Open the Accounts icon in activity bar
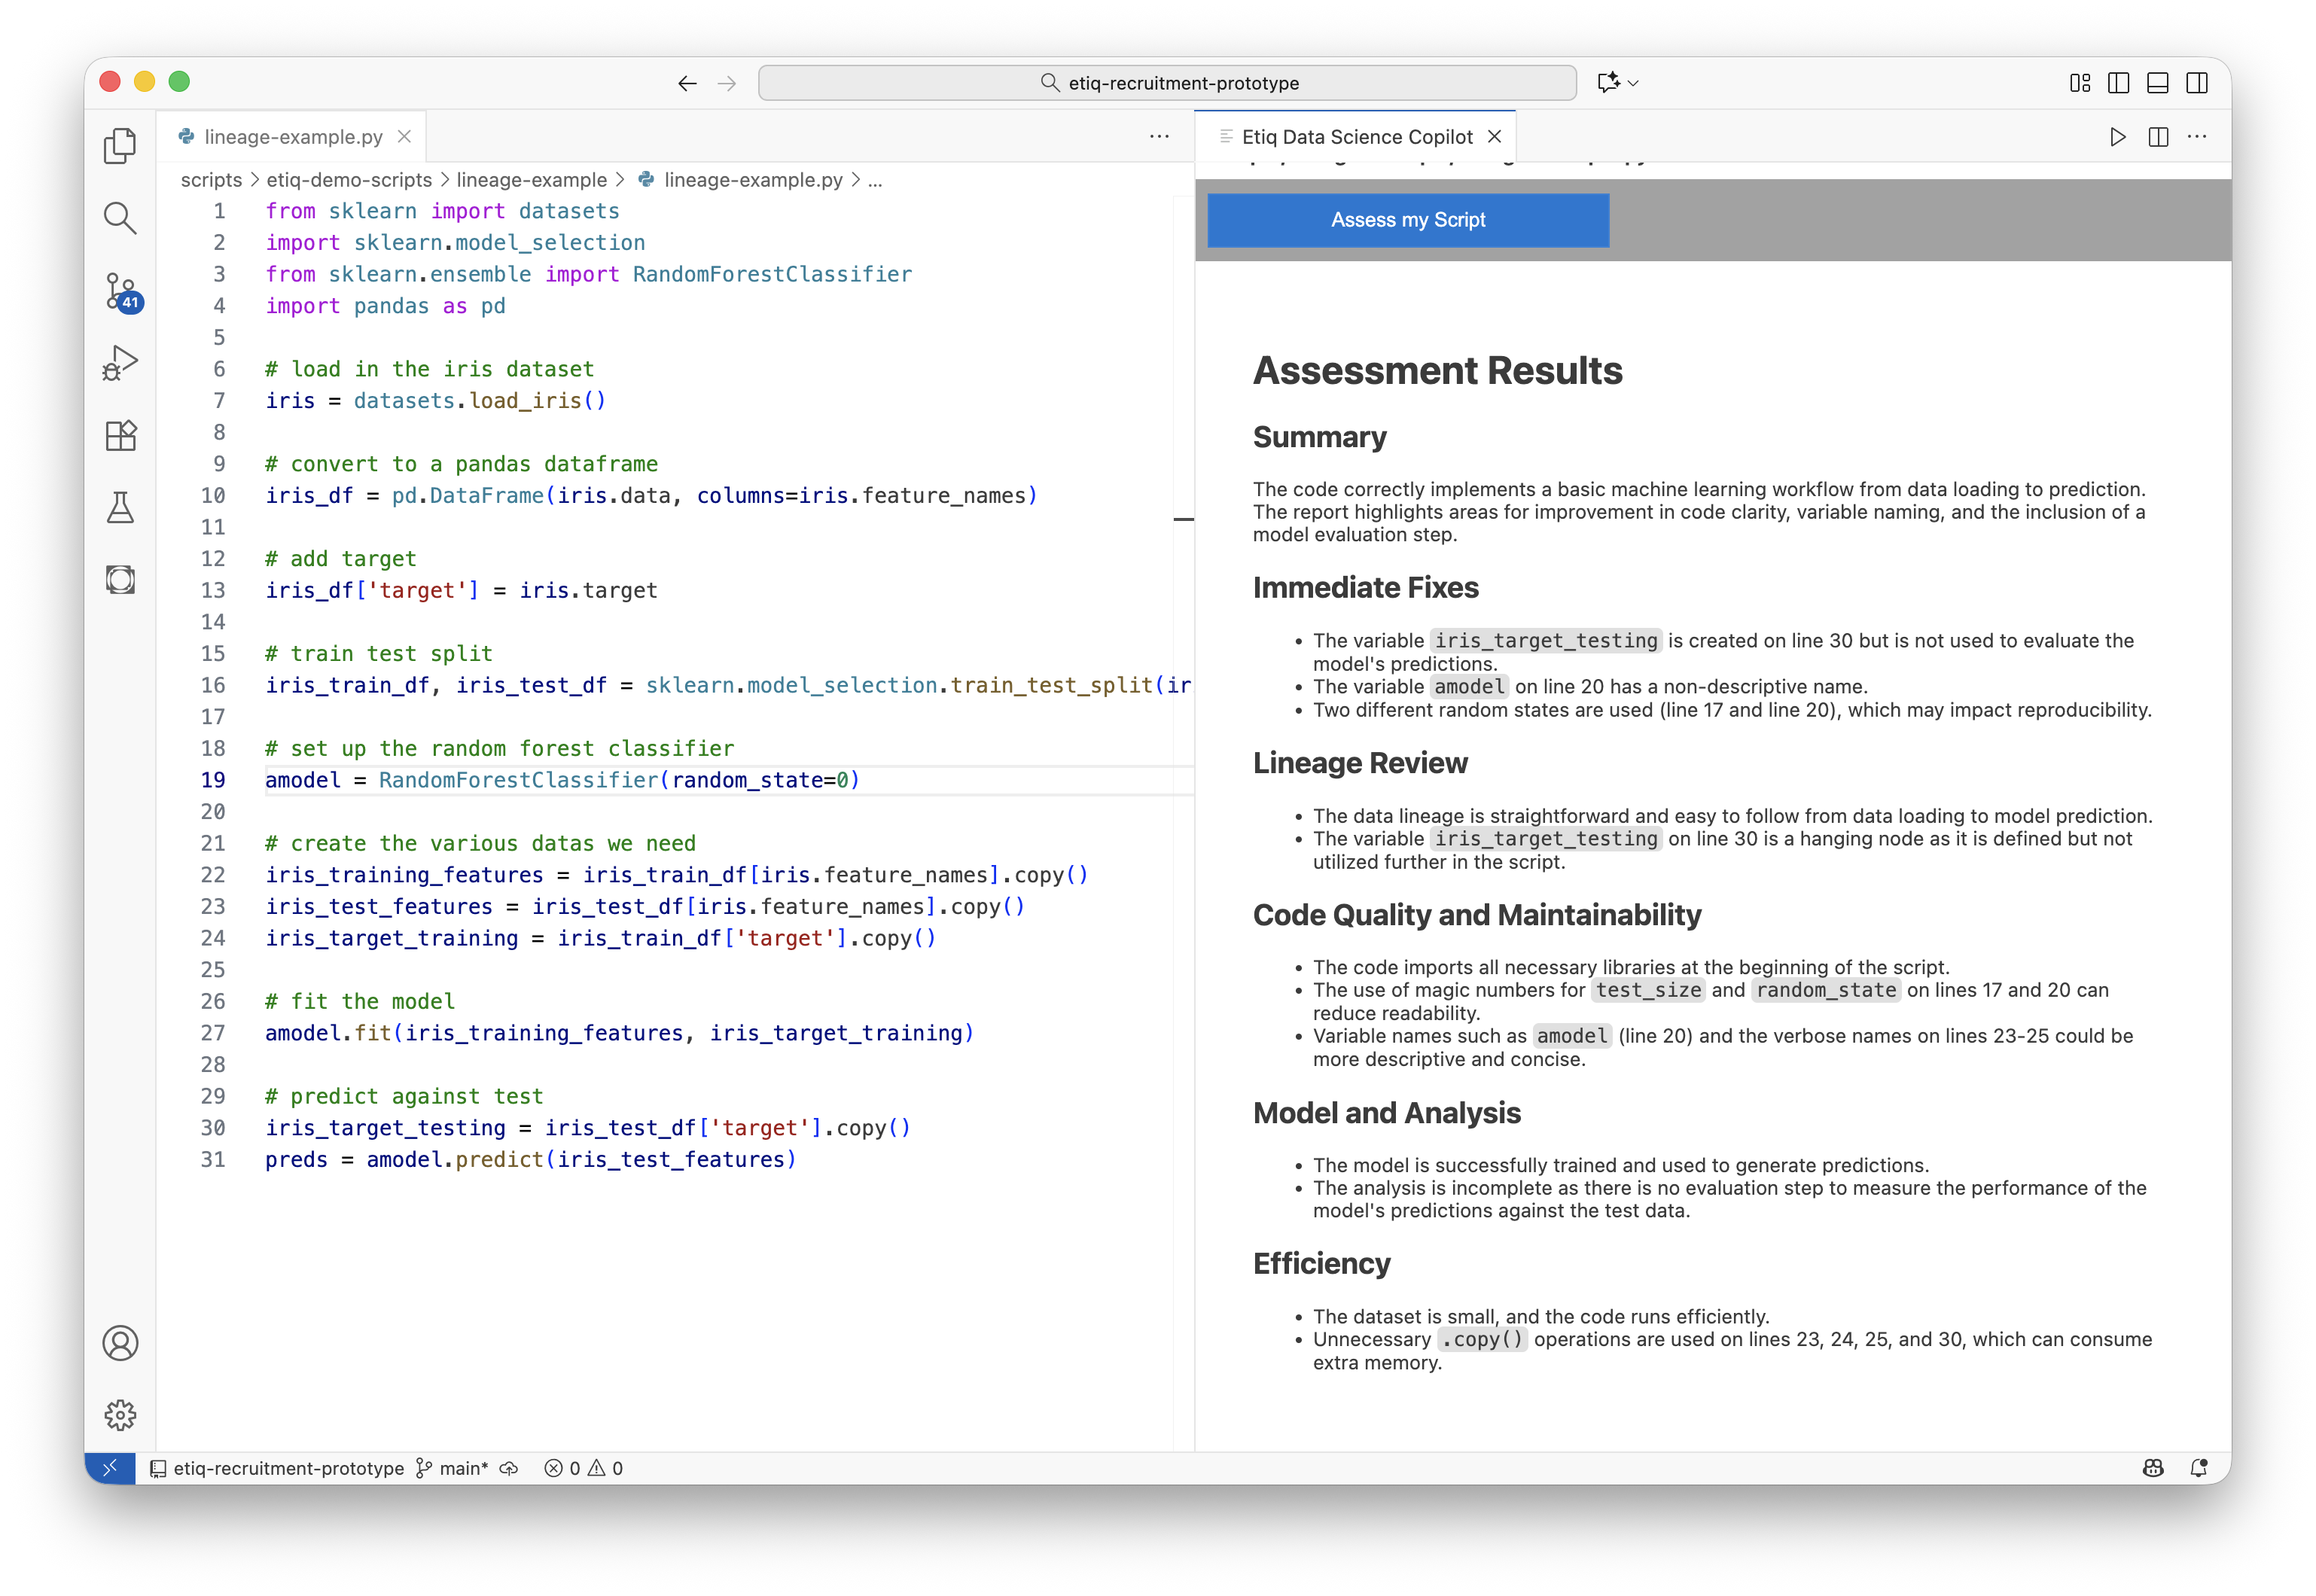Viewport: 2316px width, 1596px height. 120,1343
